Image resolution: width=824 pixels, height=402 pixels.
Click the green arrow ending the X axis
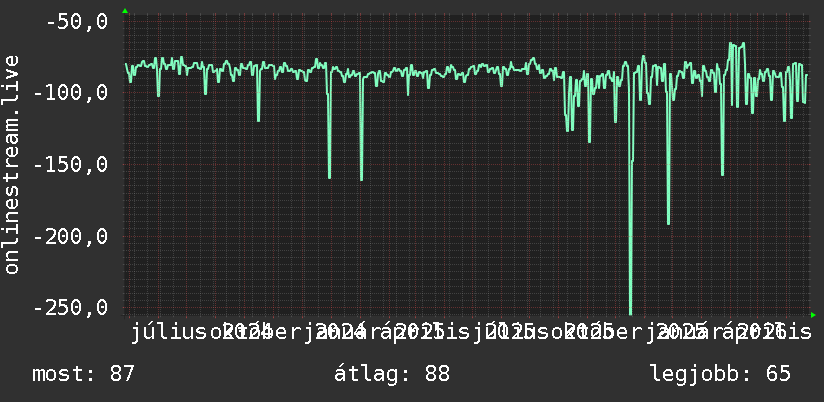click(x=813, y=315)
